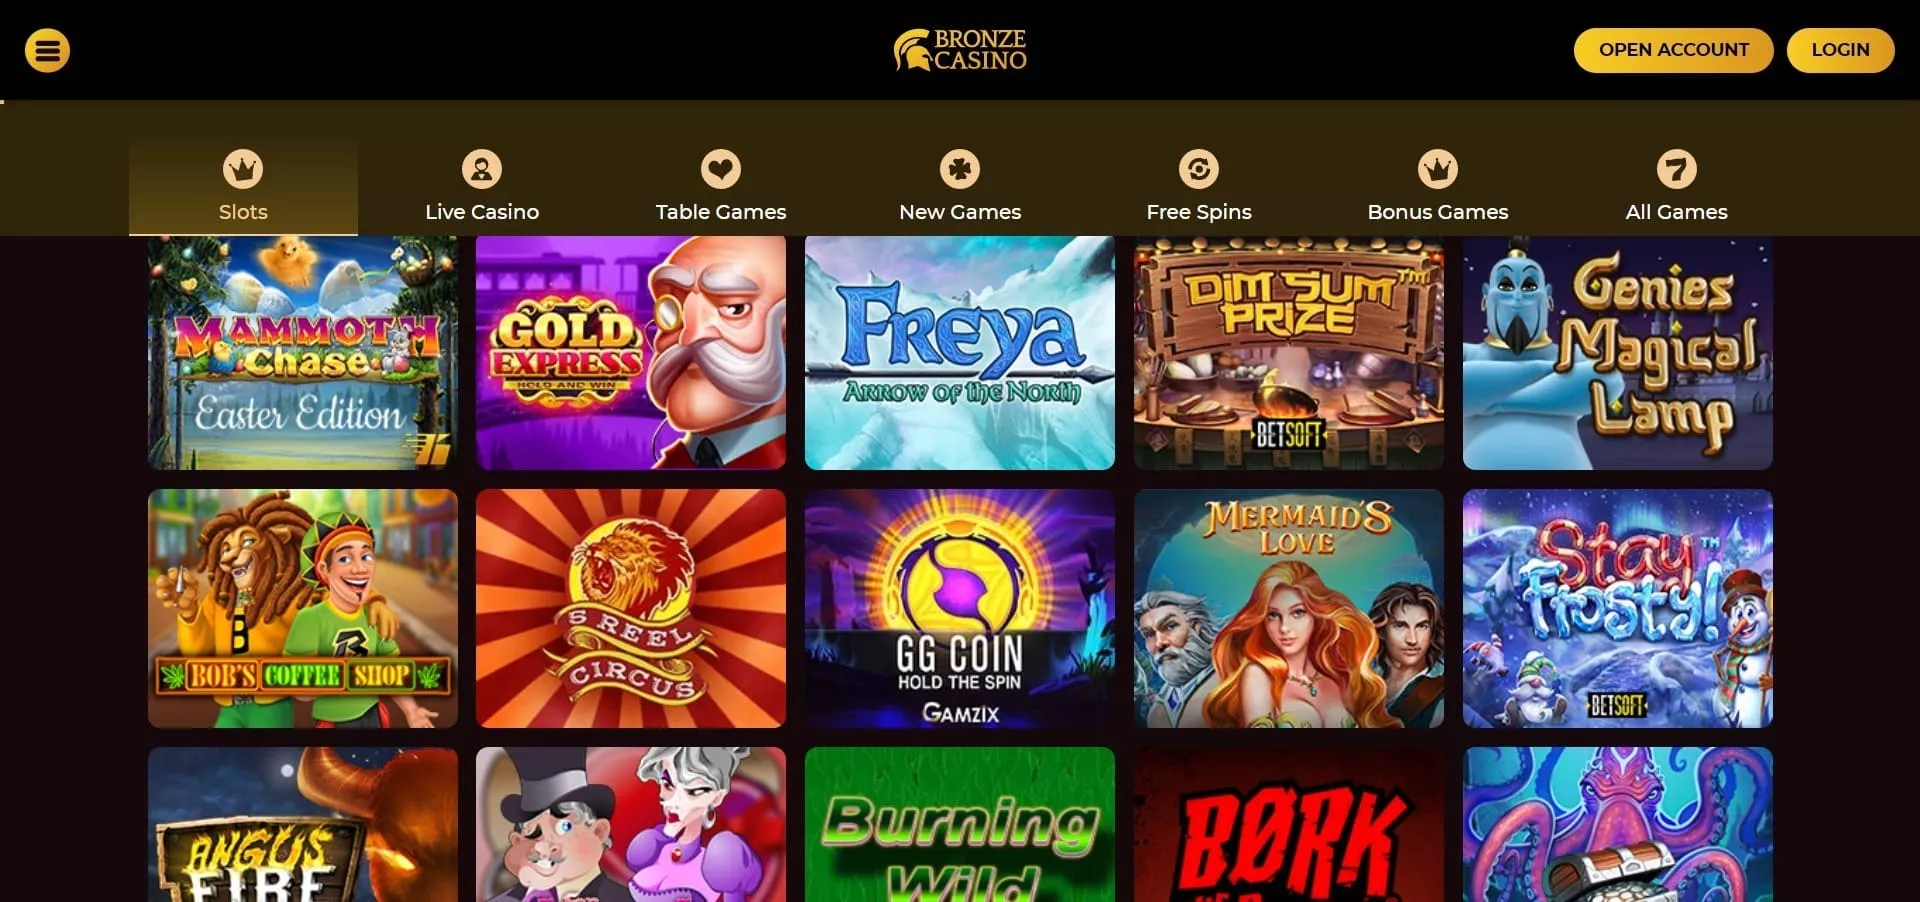Open the GG Coin Hold The Spin game

960,608
